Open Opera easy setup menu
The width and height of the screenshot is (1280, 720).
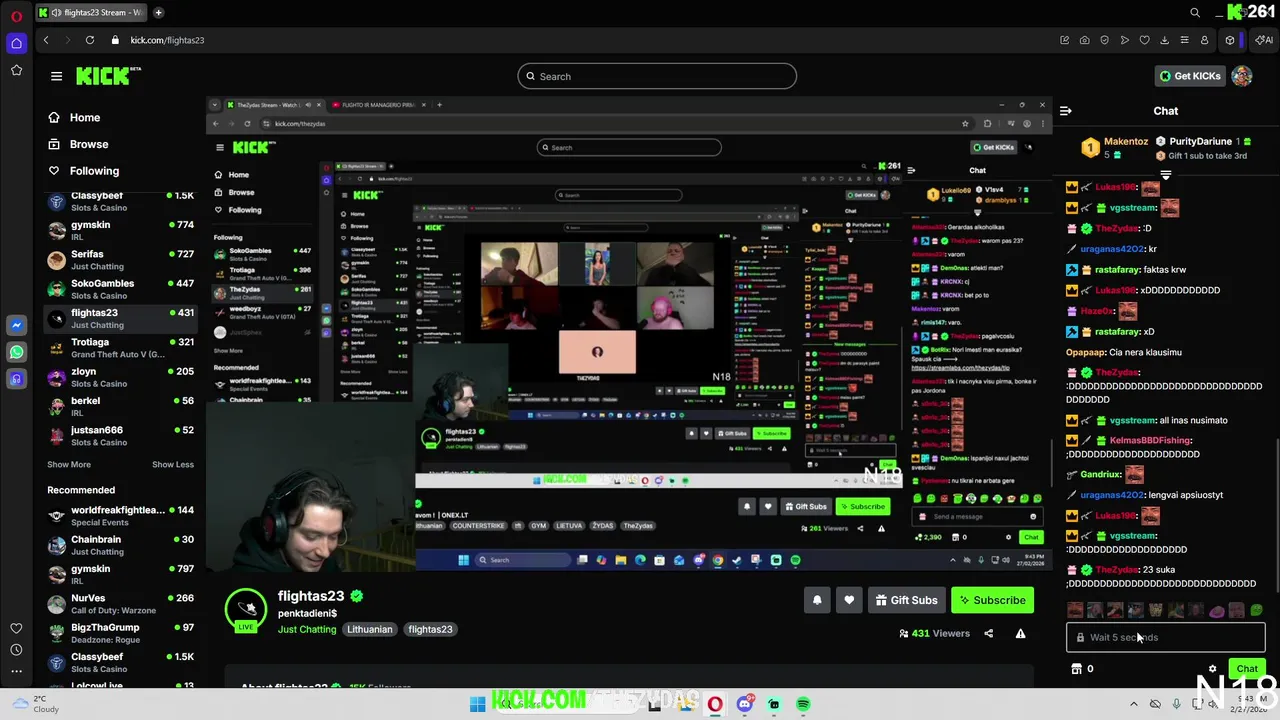[1184, 40]
